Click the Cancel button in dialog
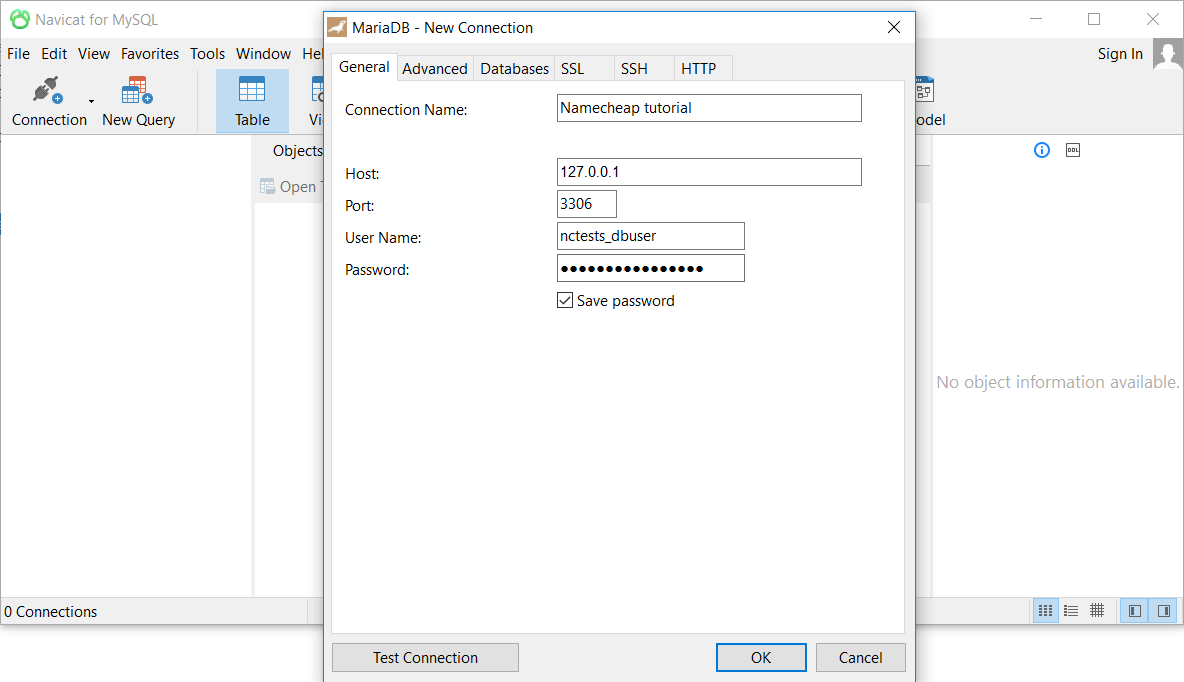Viewport: 1184px width, 682px height. pos(860,657)
